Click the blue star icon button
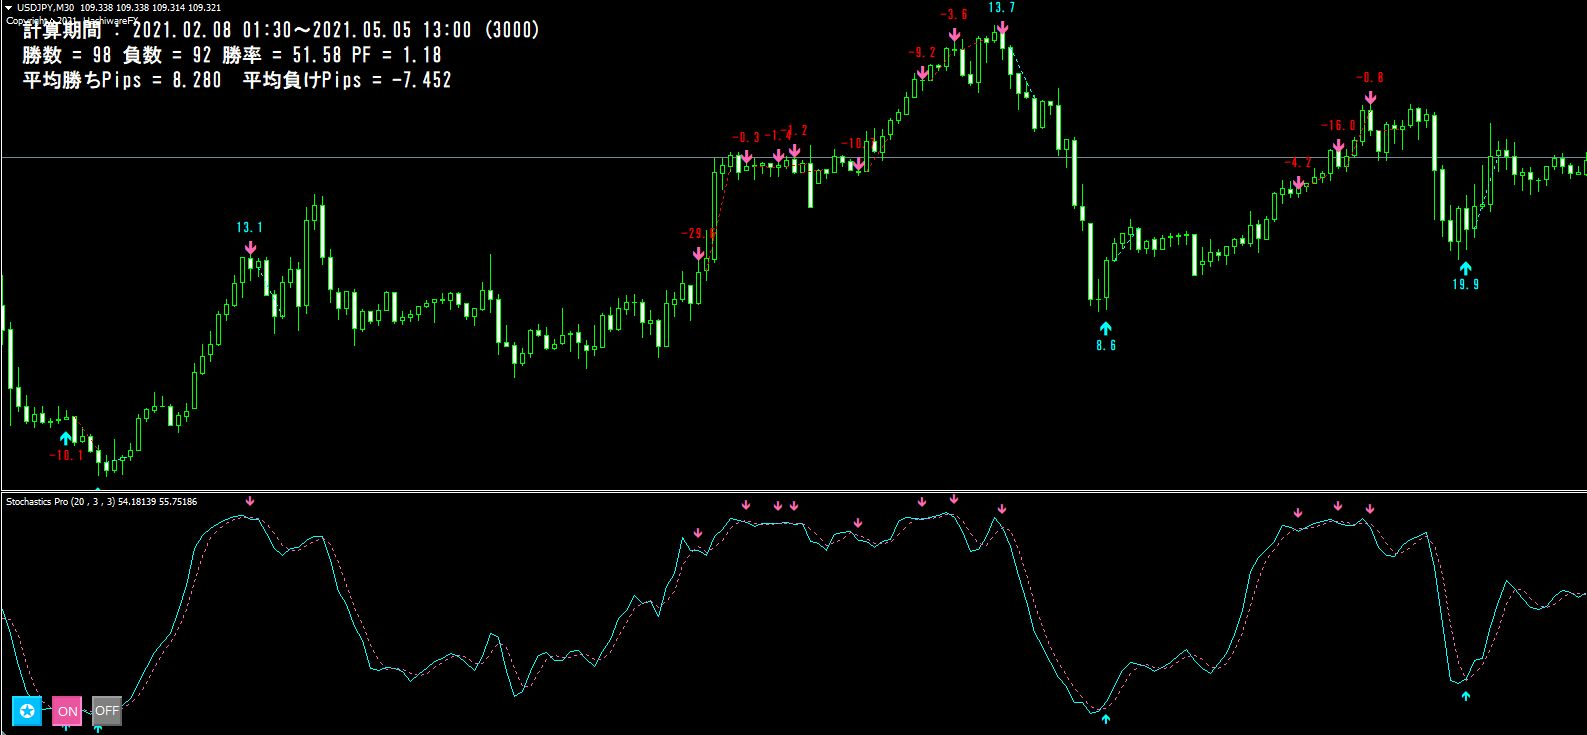Image resolution: width=1587 pixels, height=735 pixels. 27,711
